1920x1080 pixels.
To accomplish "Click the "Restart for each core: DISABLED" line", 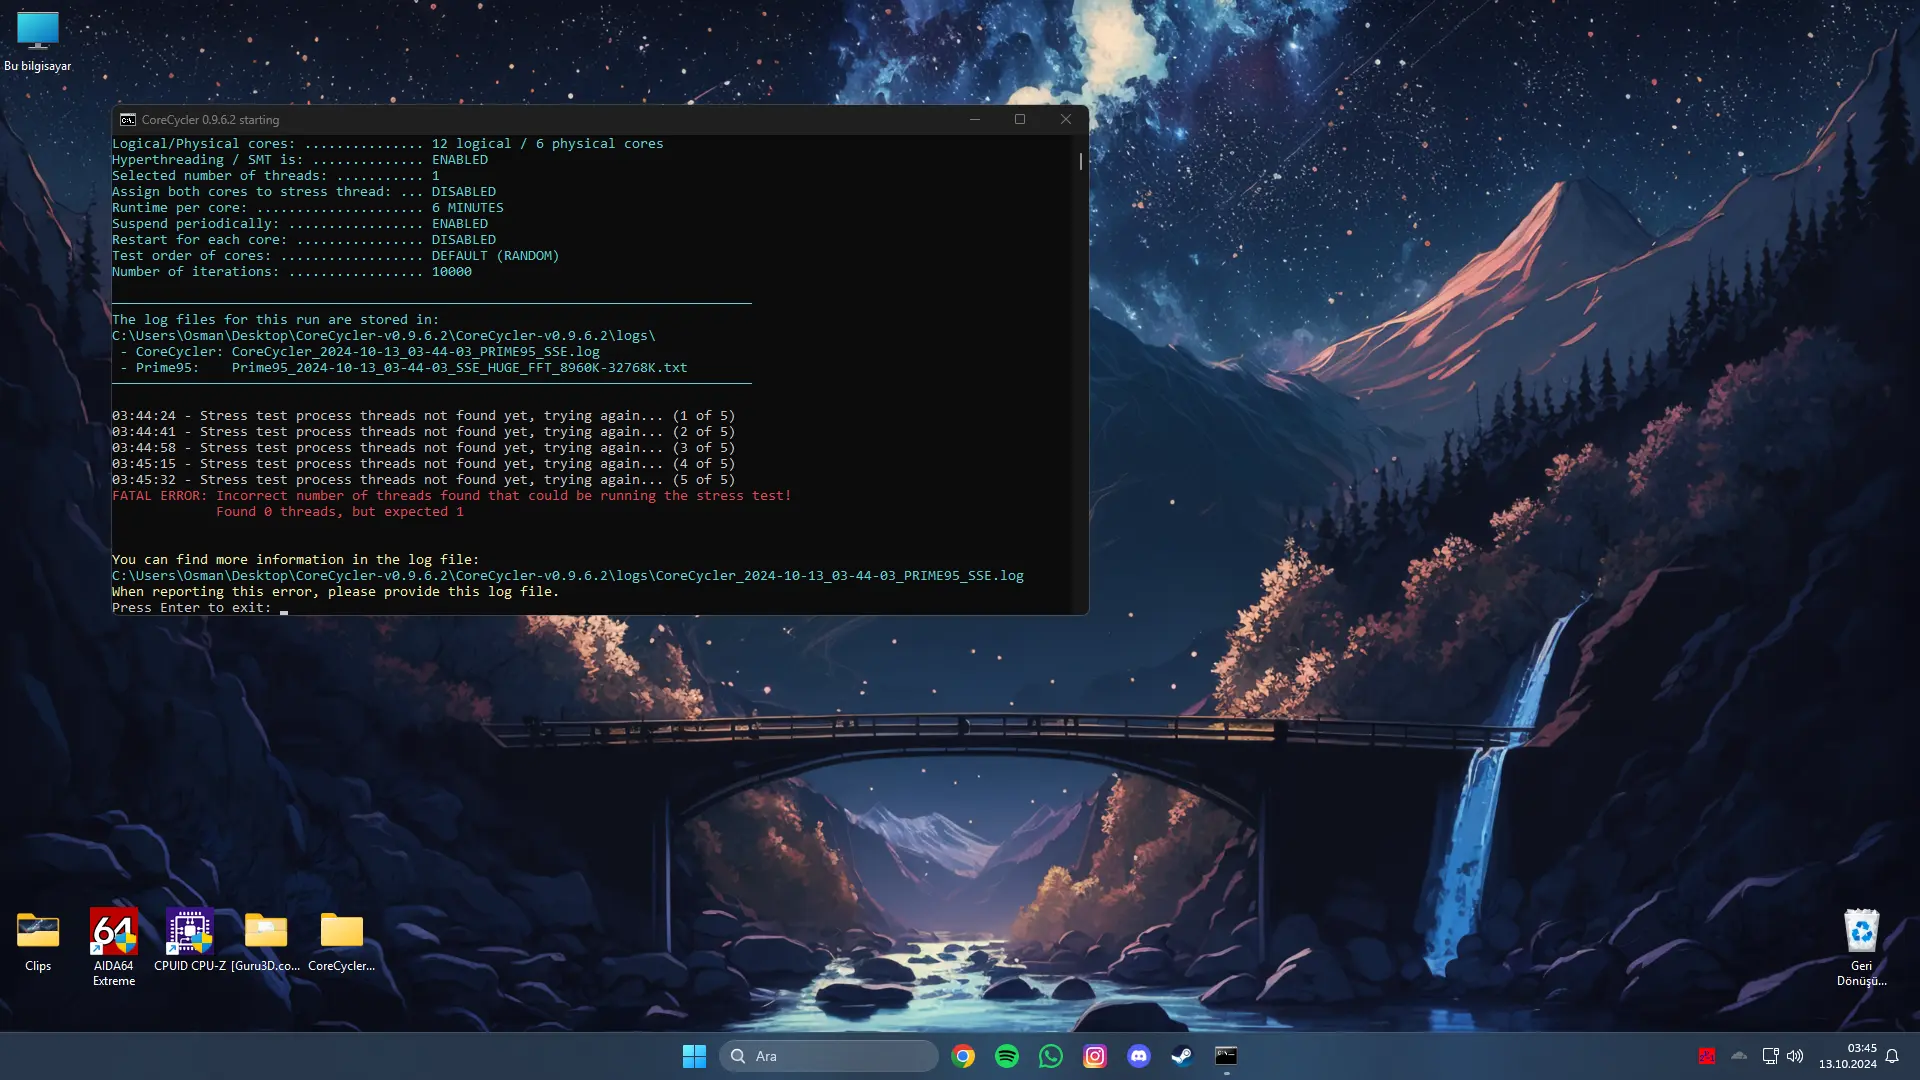I will click(304, 240).
